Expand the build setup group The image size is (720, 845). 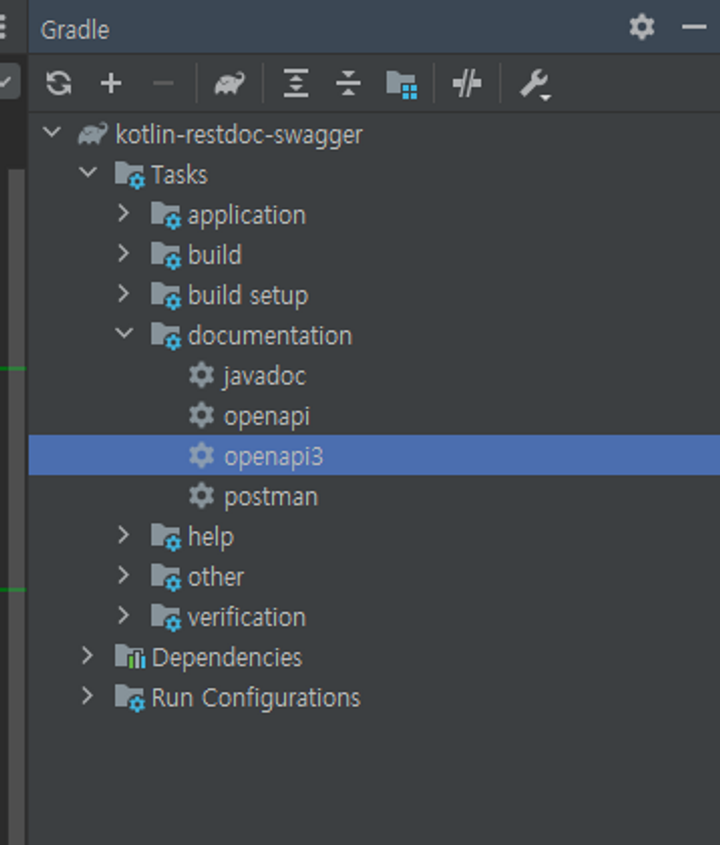click(x=123, y=294)
